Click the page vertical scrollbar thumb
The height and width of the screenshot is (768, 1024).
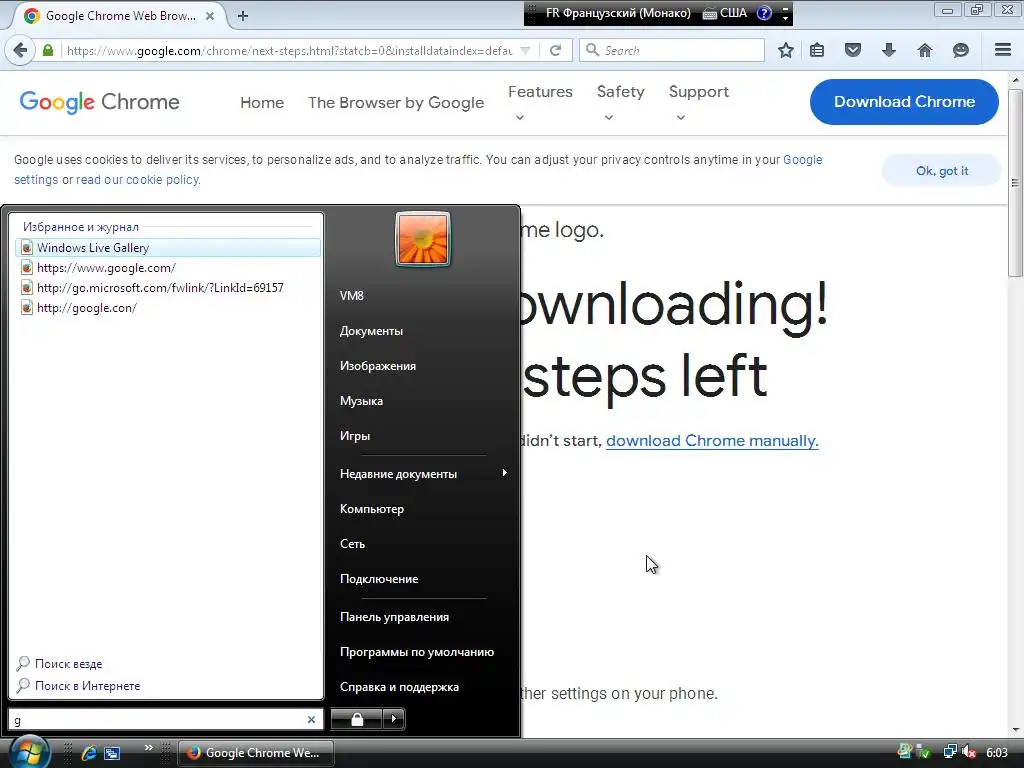click(x=1015, y=183)
